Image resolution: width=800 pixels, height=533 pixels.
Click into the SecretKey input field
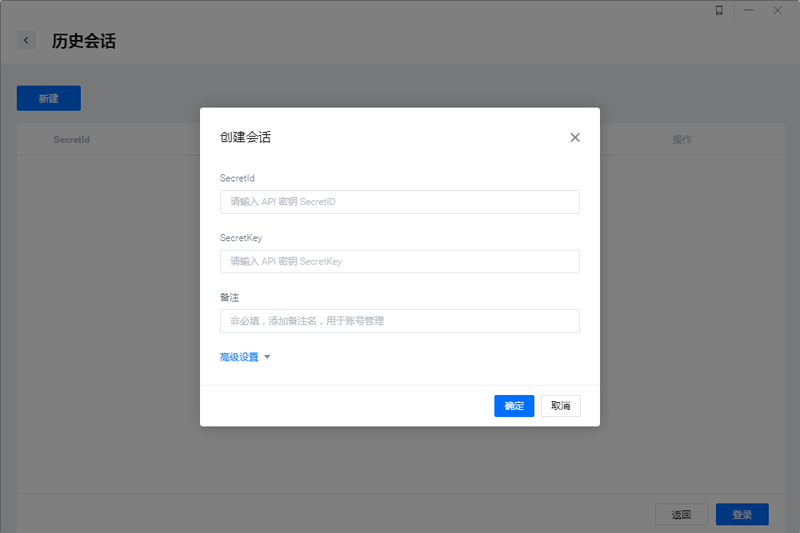pos(399,261)
